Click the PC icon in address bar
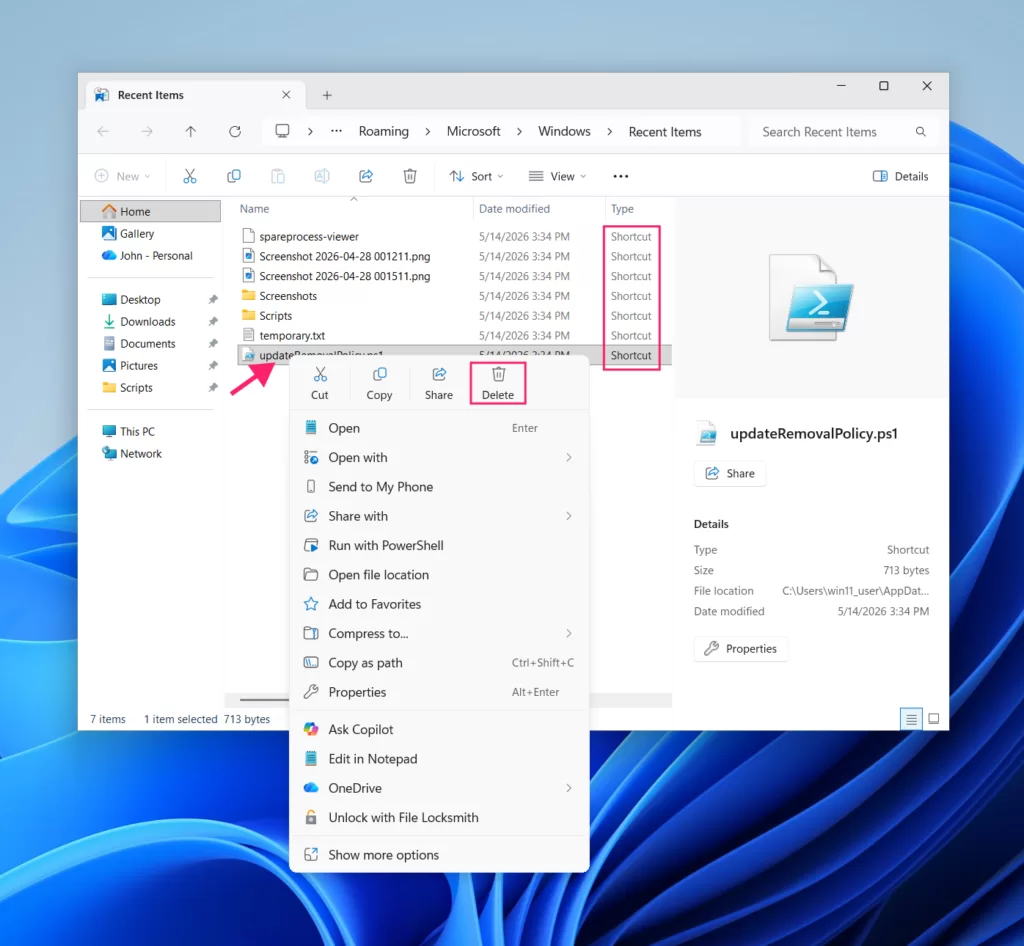 282,131
